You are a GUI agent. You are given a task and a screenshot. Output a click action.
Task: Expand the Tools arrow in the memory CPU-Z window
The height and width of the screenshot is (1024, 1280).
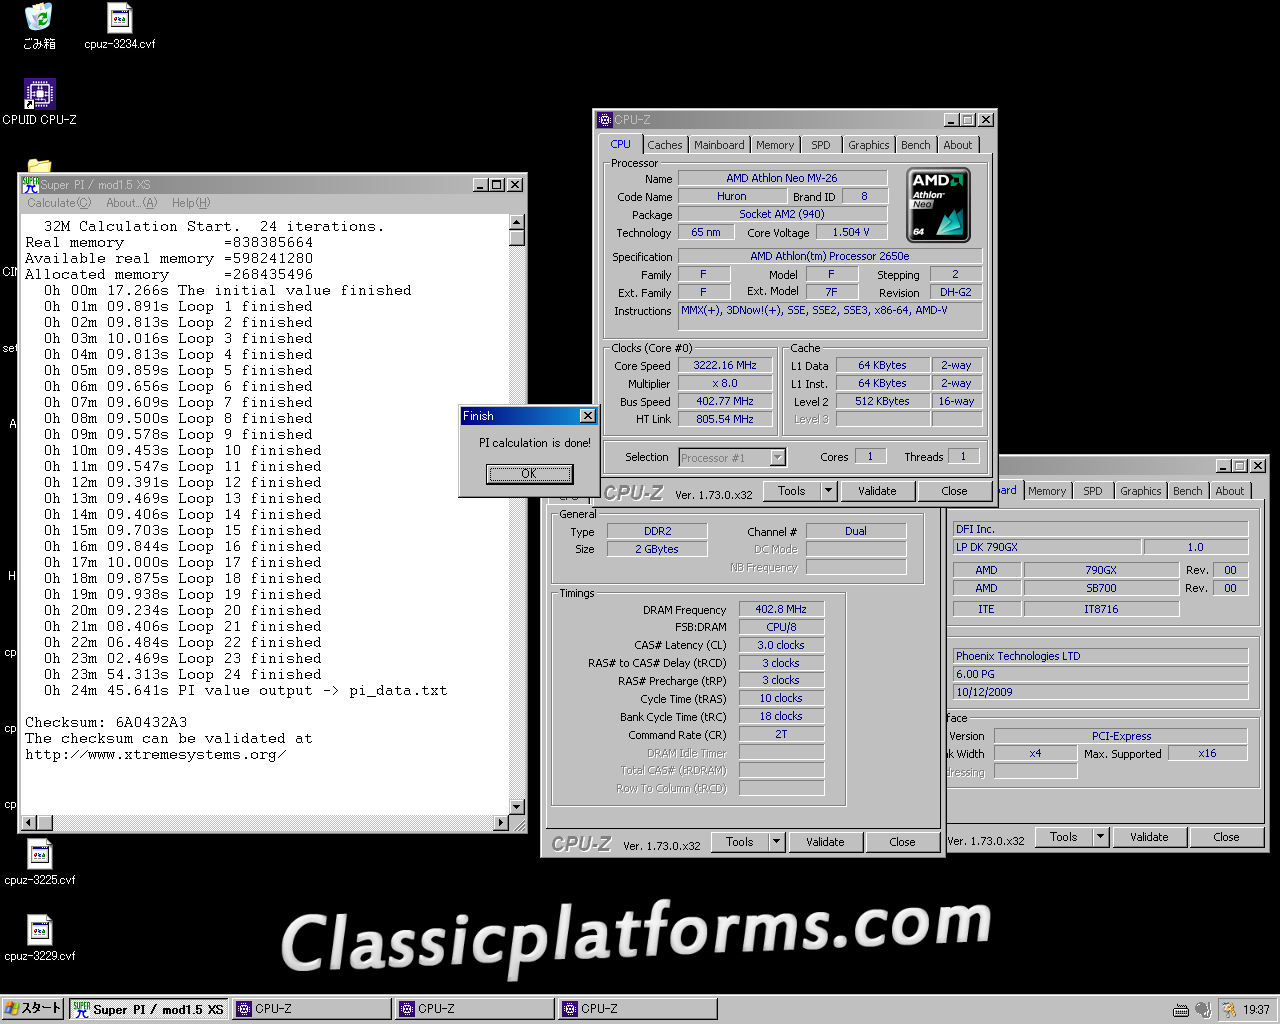click(776, 842)
